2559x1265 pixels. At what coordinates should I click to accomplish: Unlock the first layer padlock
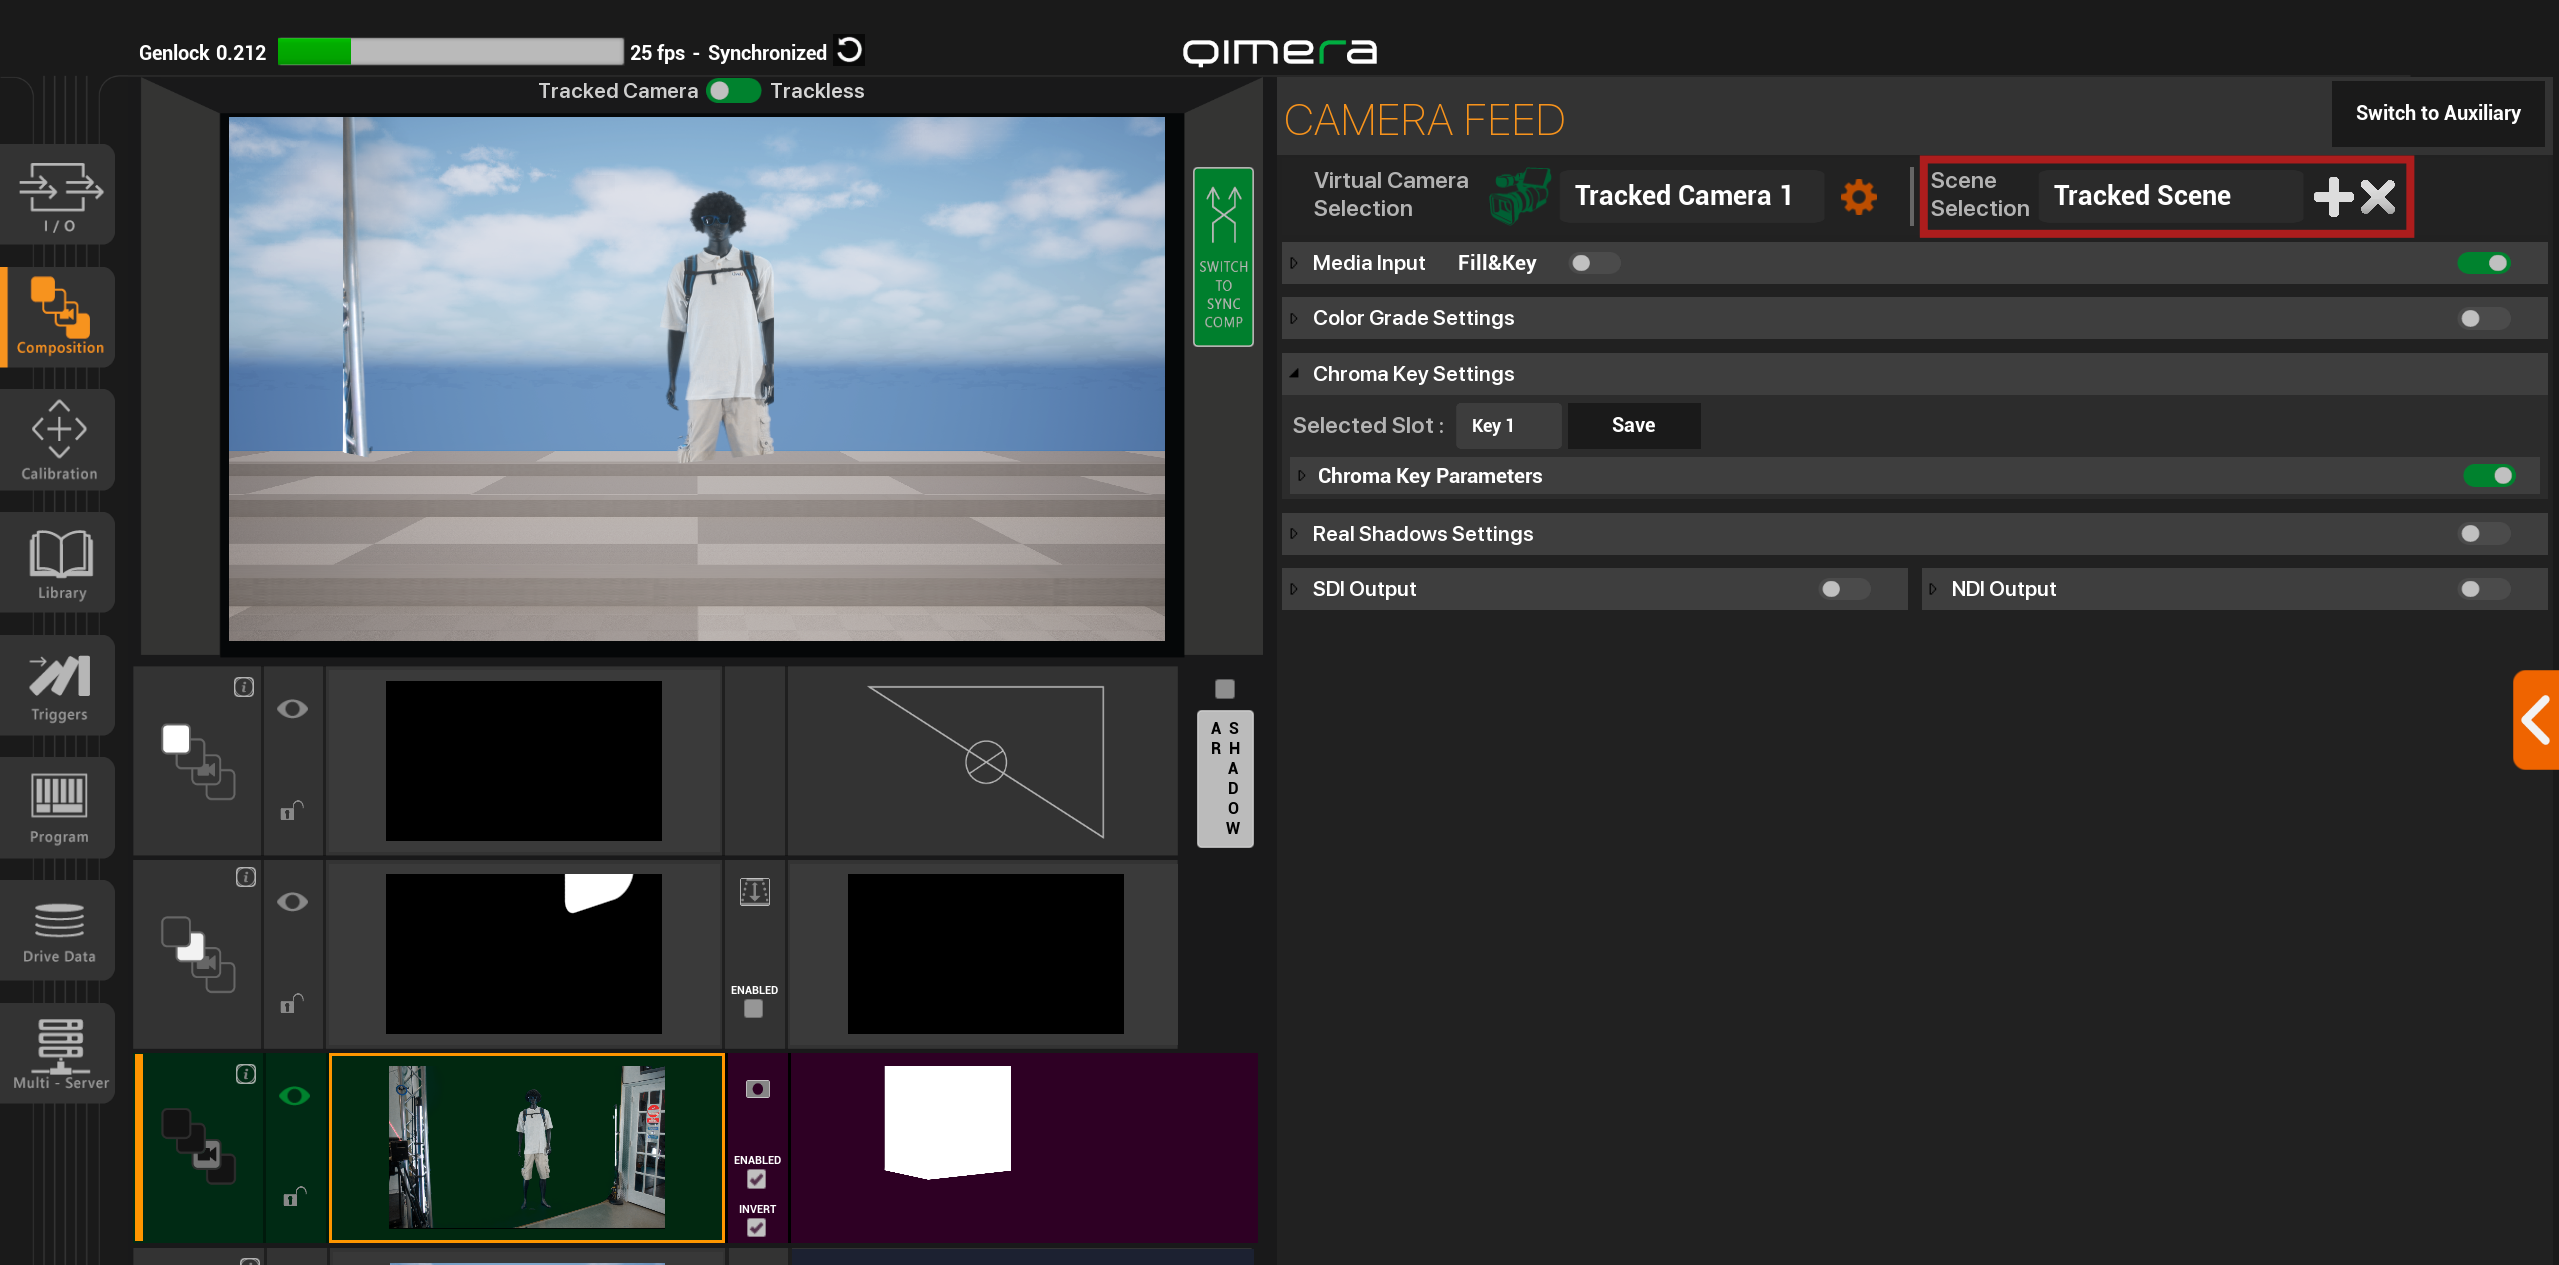291,810
